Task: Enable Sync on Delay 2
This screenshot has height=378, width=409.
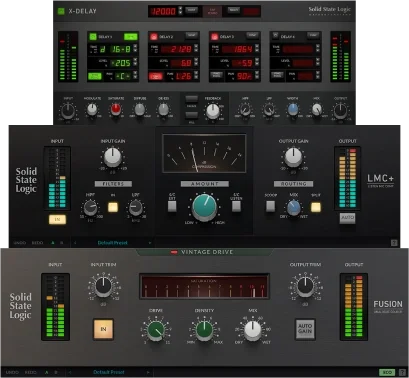Action: (191, 35)
